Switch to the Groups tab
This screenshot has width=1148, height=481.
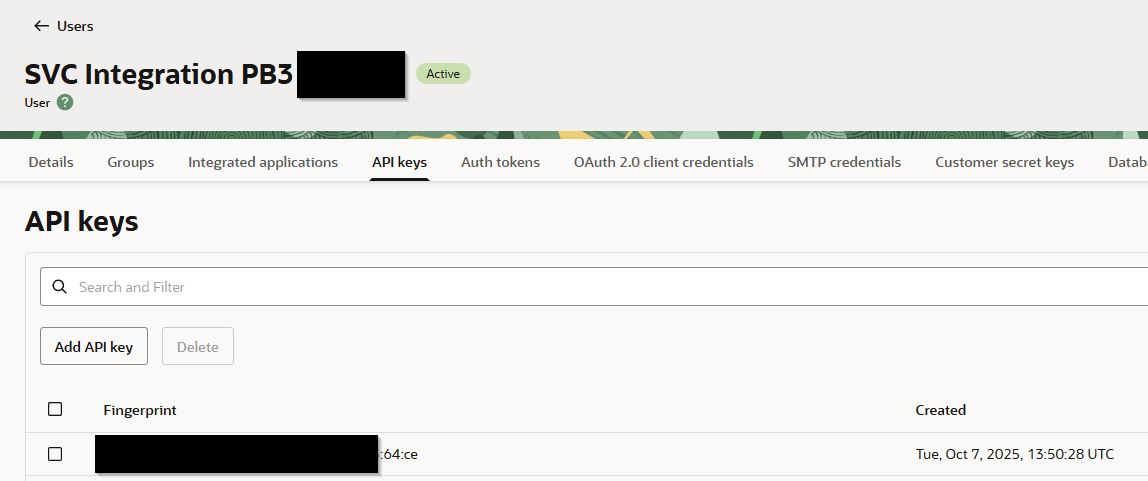coord(131,162)
